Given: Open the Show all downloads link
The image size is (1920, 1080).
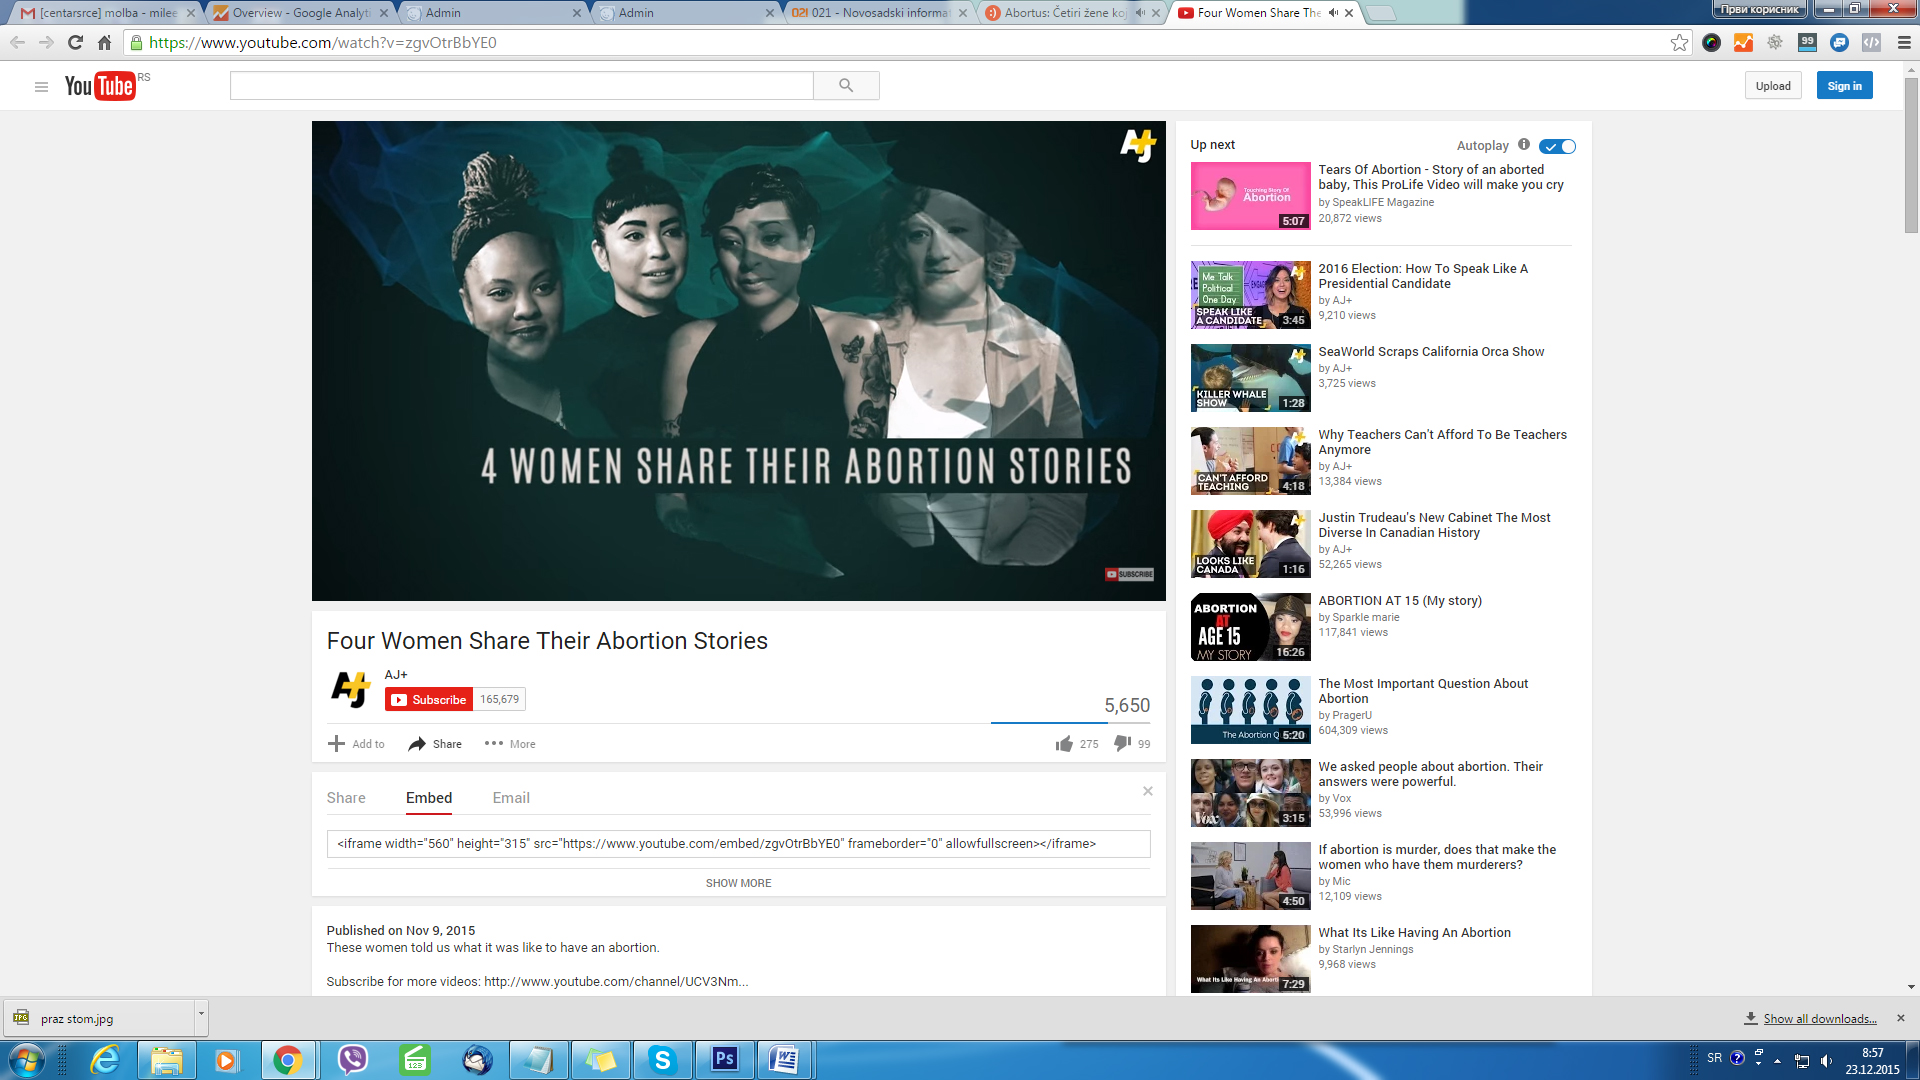Looking at the screenshot, I should [x=1819, y=1019].
